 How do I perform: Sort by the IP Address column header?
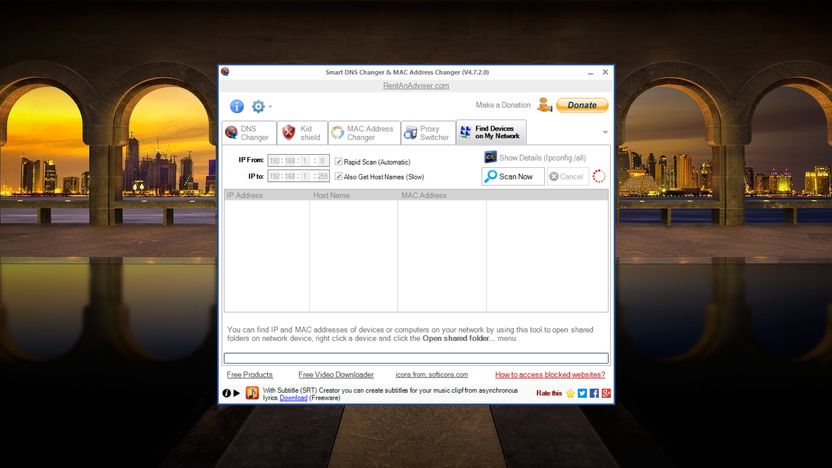(266, 195)
